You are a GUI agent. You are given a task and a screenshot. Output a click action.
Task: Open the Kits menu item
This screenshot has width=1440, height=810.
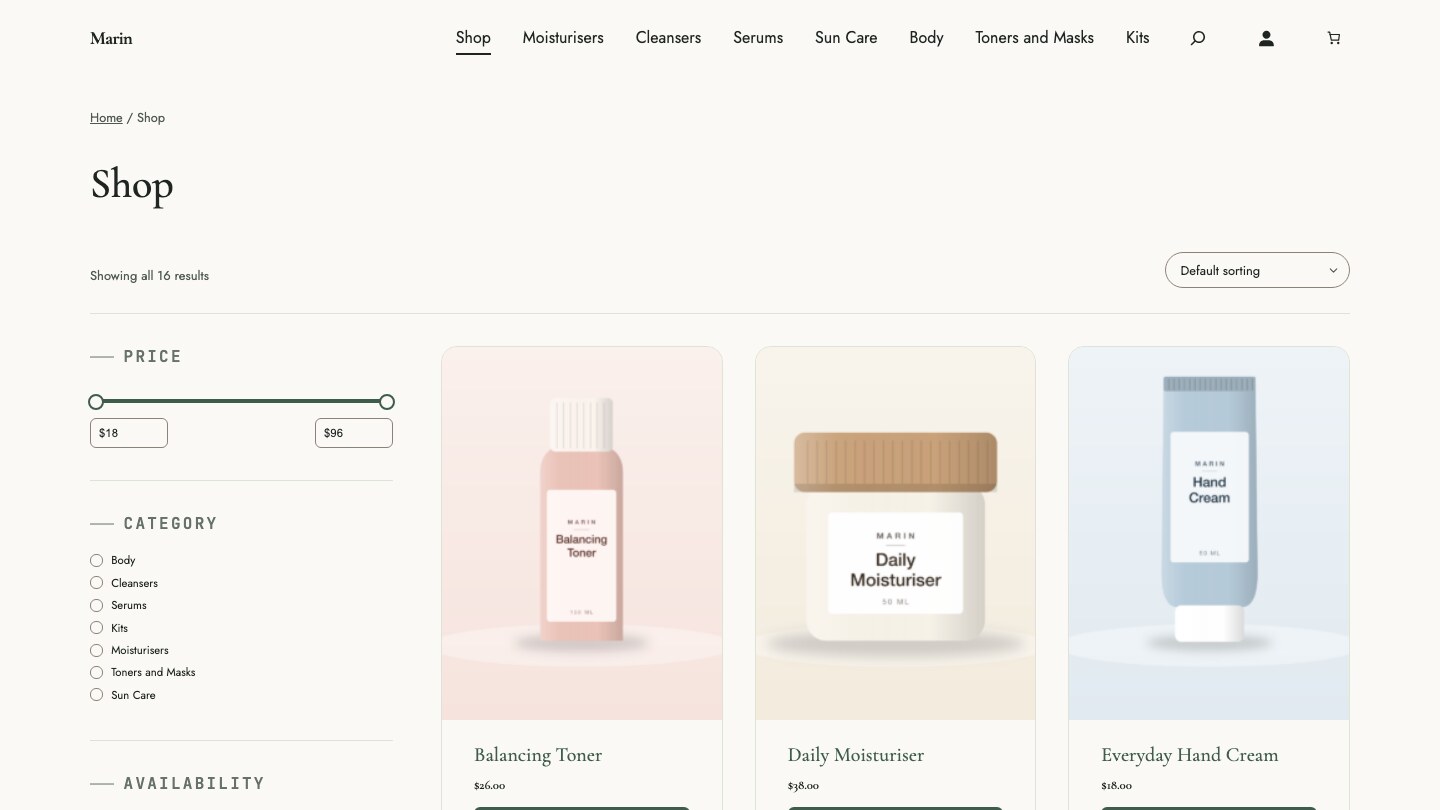click(1137, 38)
